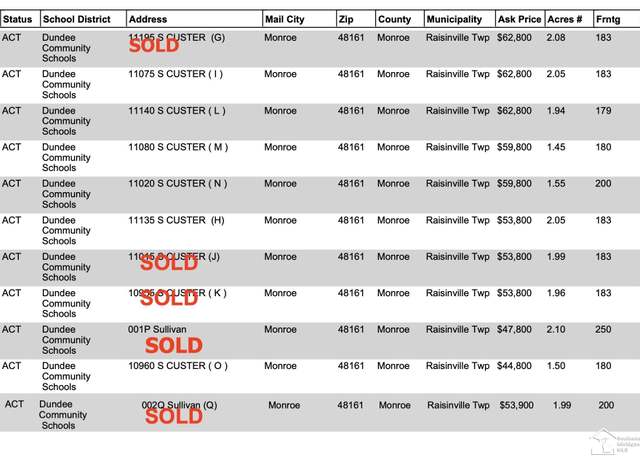This screenshot has height=460, width=640.
Task: Select the $44,800 ask price cell
Action: [514, 366]
